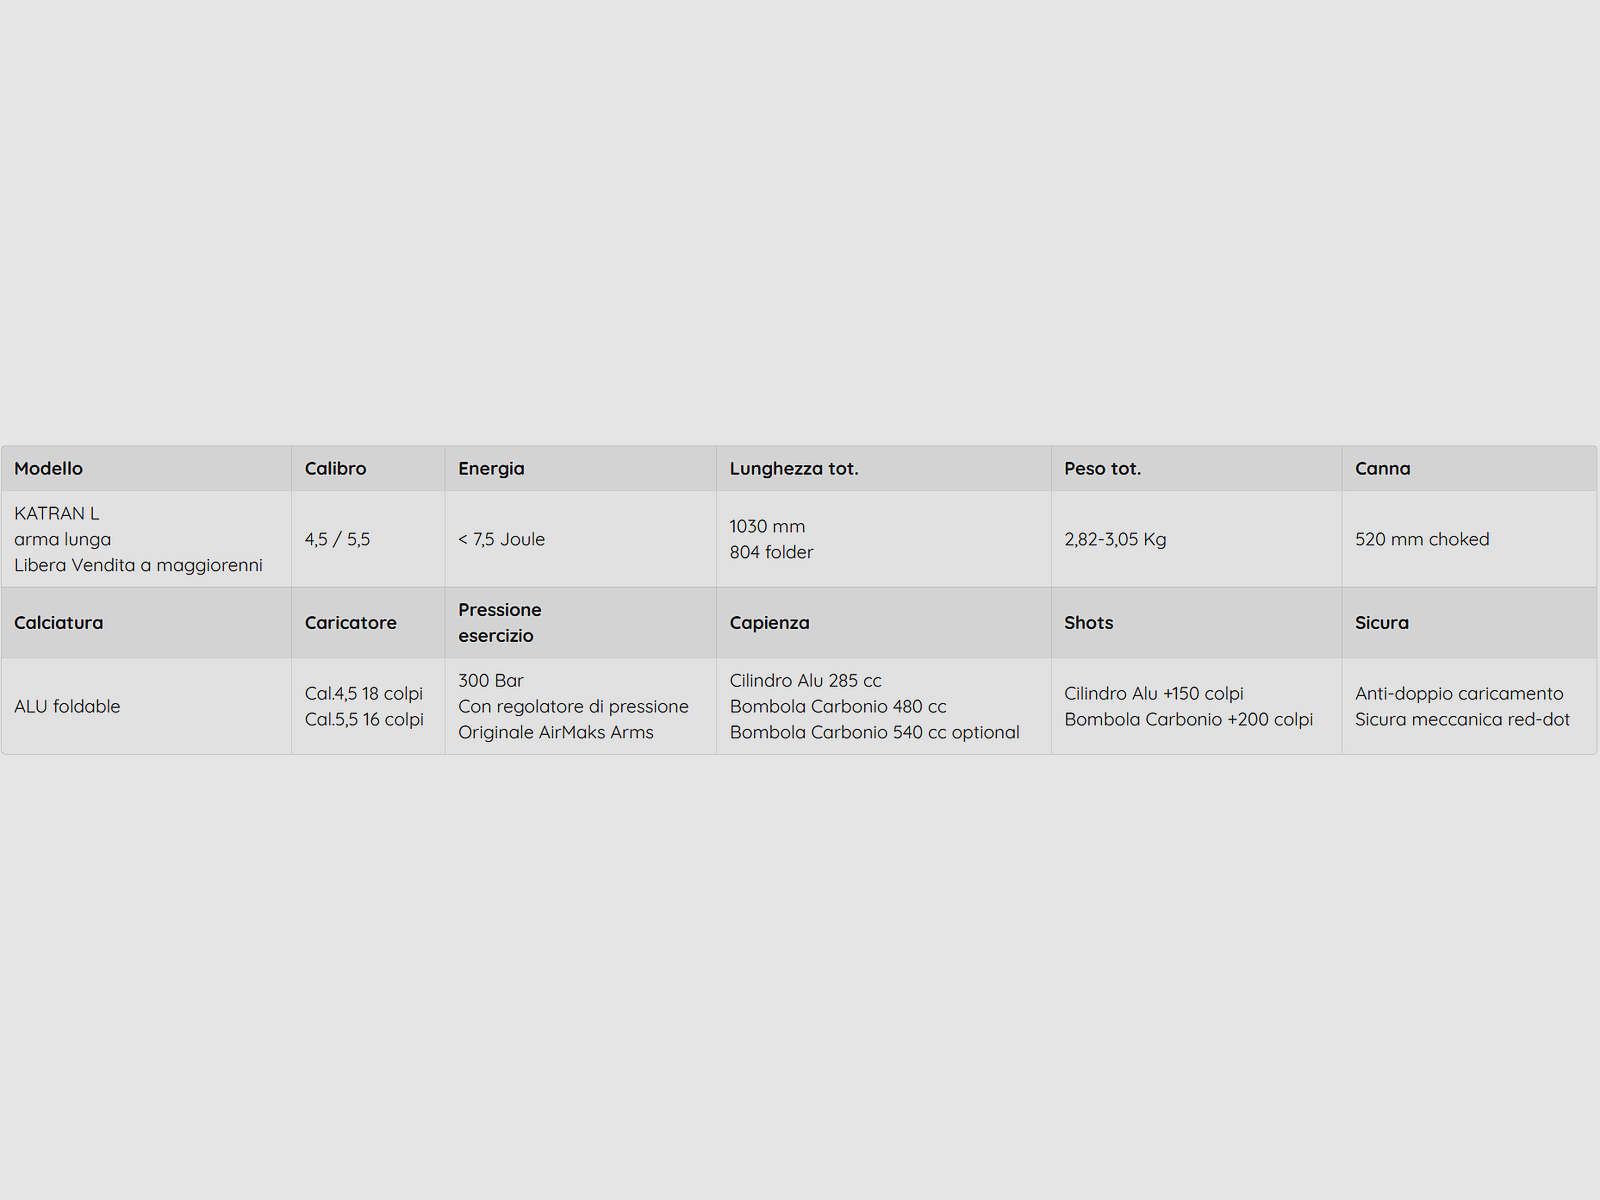Image resolution: width=1600 pixels, height=1200 pixels.
Task: Select the 520 mm choked cell
Action: [1469, 539]
